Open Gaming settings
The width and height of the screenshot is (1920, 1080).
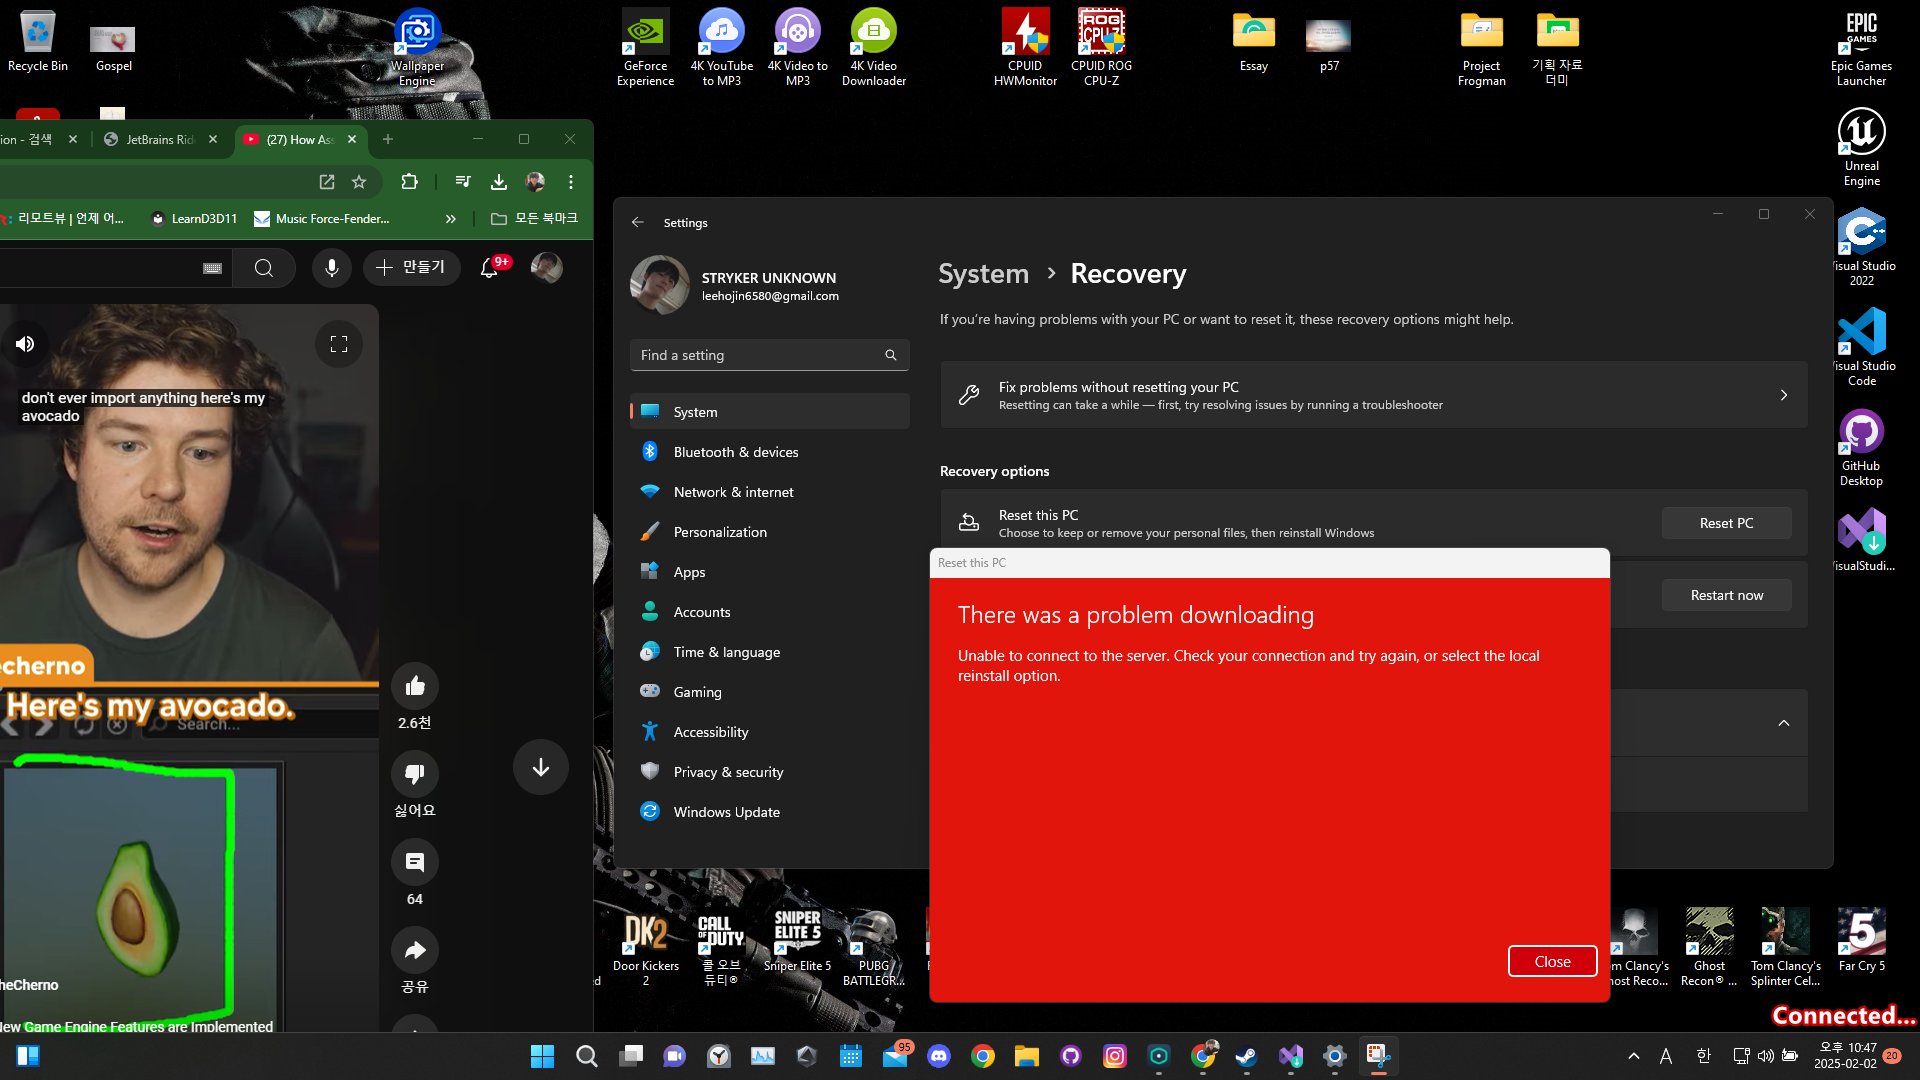(x=769, y=692)
